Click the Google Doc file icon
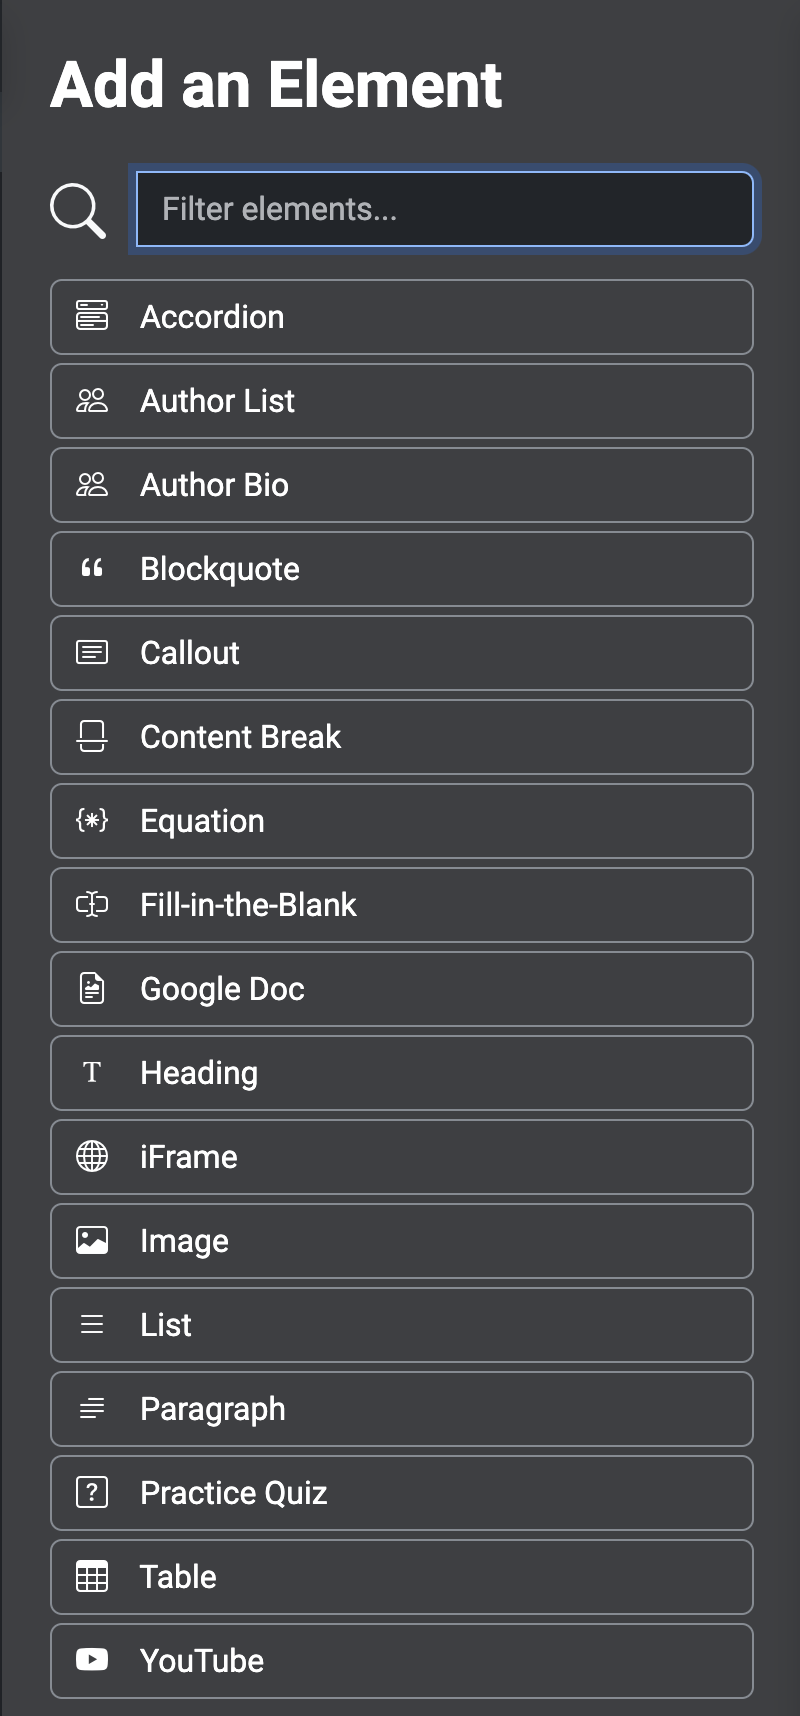 coord(92,989)
